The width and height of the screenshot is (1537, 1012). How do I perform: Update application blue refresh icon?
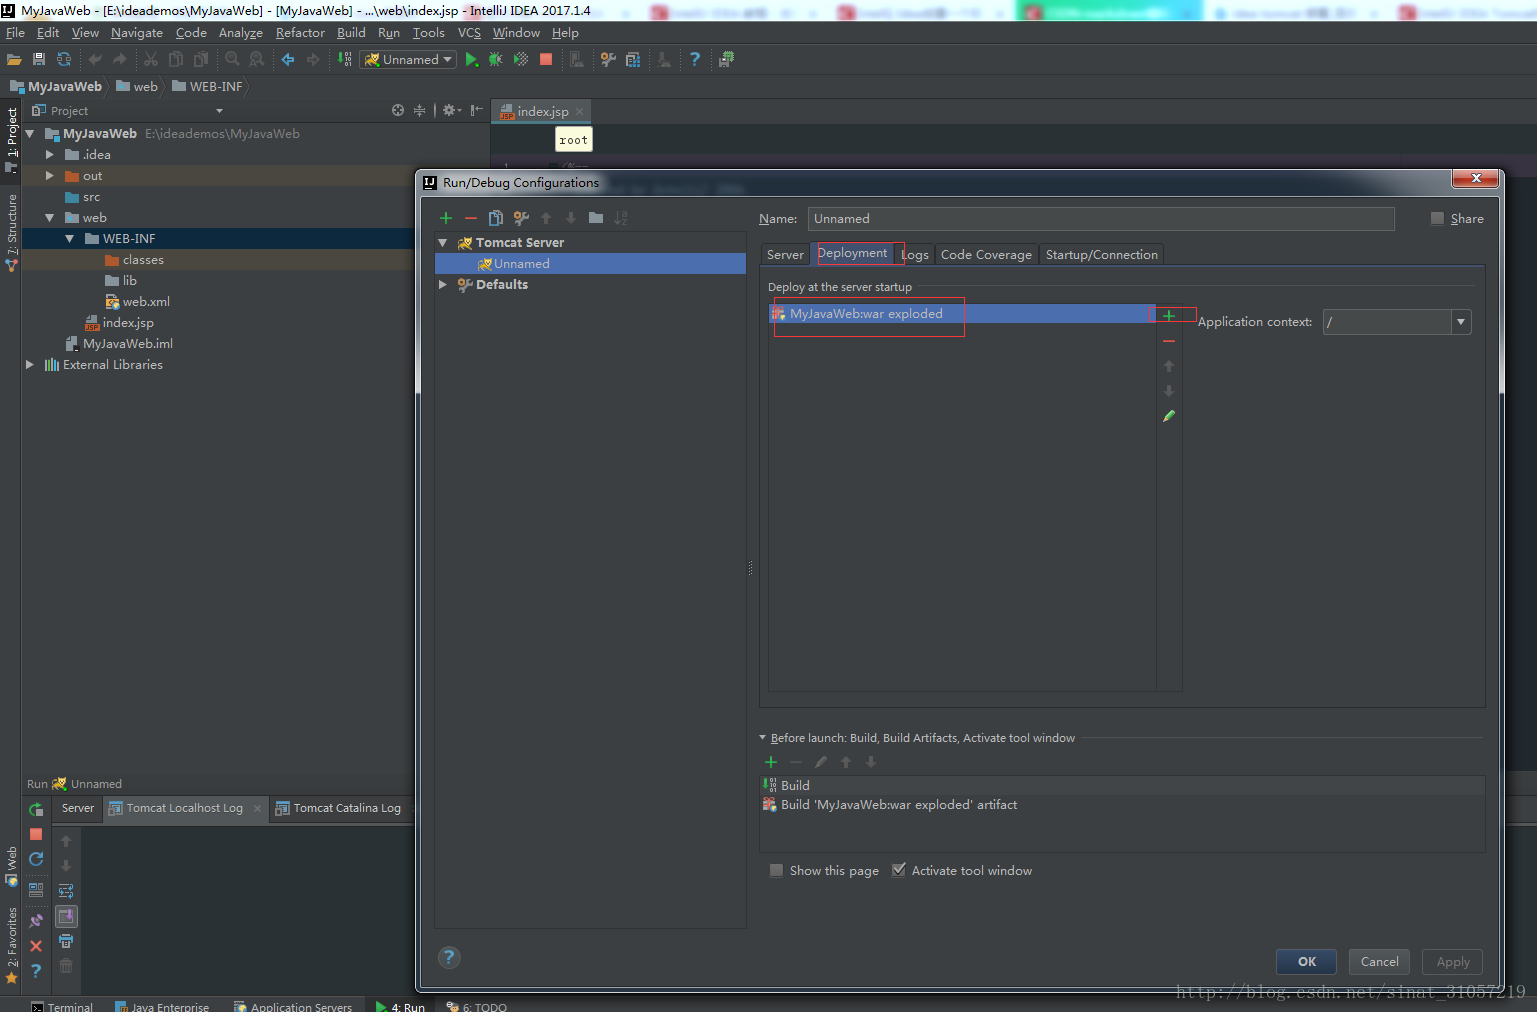(36, 859)
